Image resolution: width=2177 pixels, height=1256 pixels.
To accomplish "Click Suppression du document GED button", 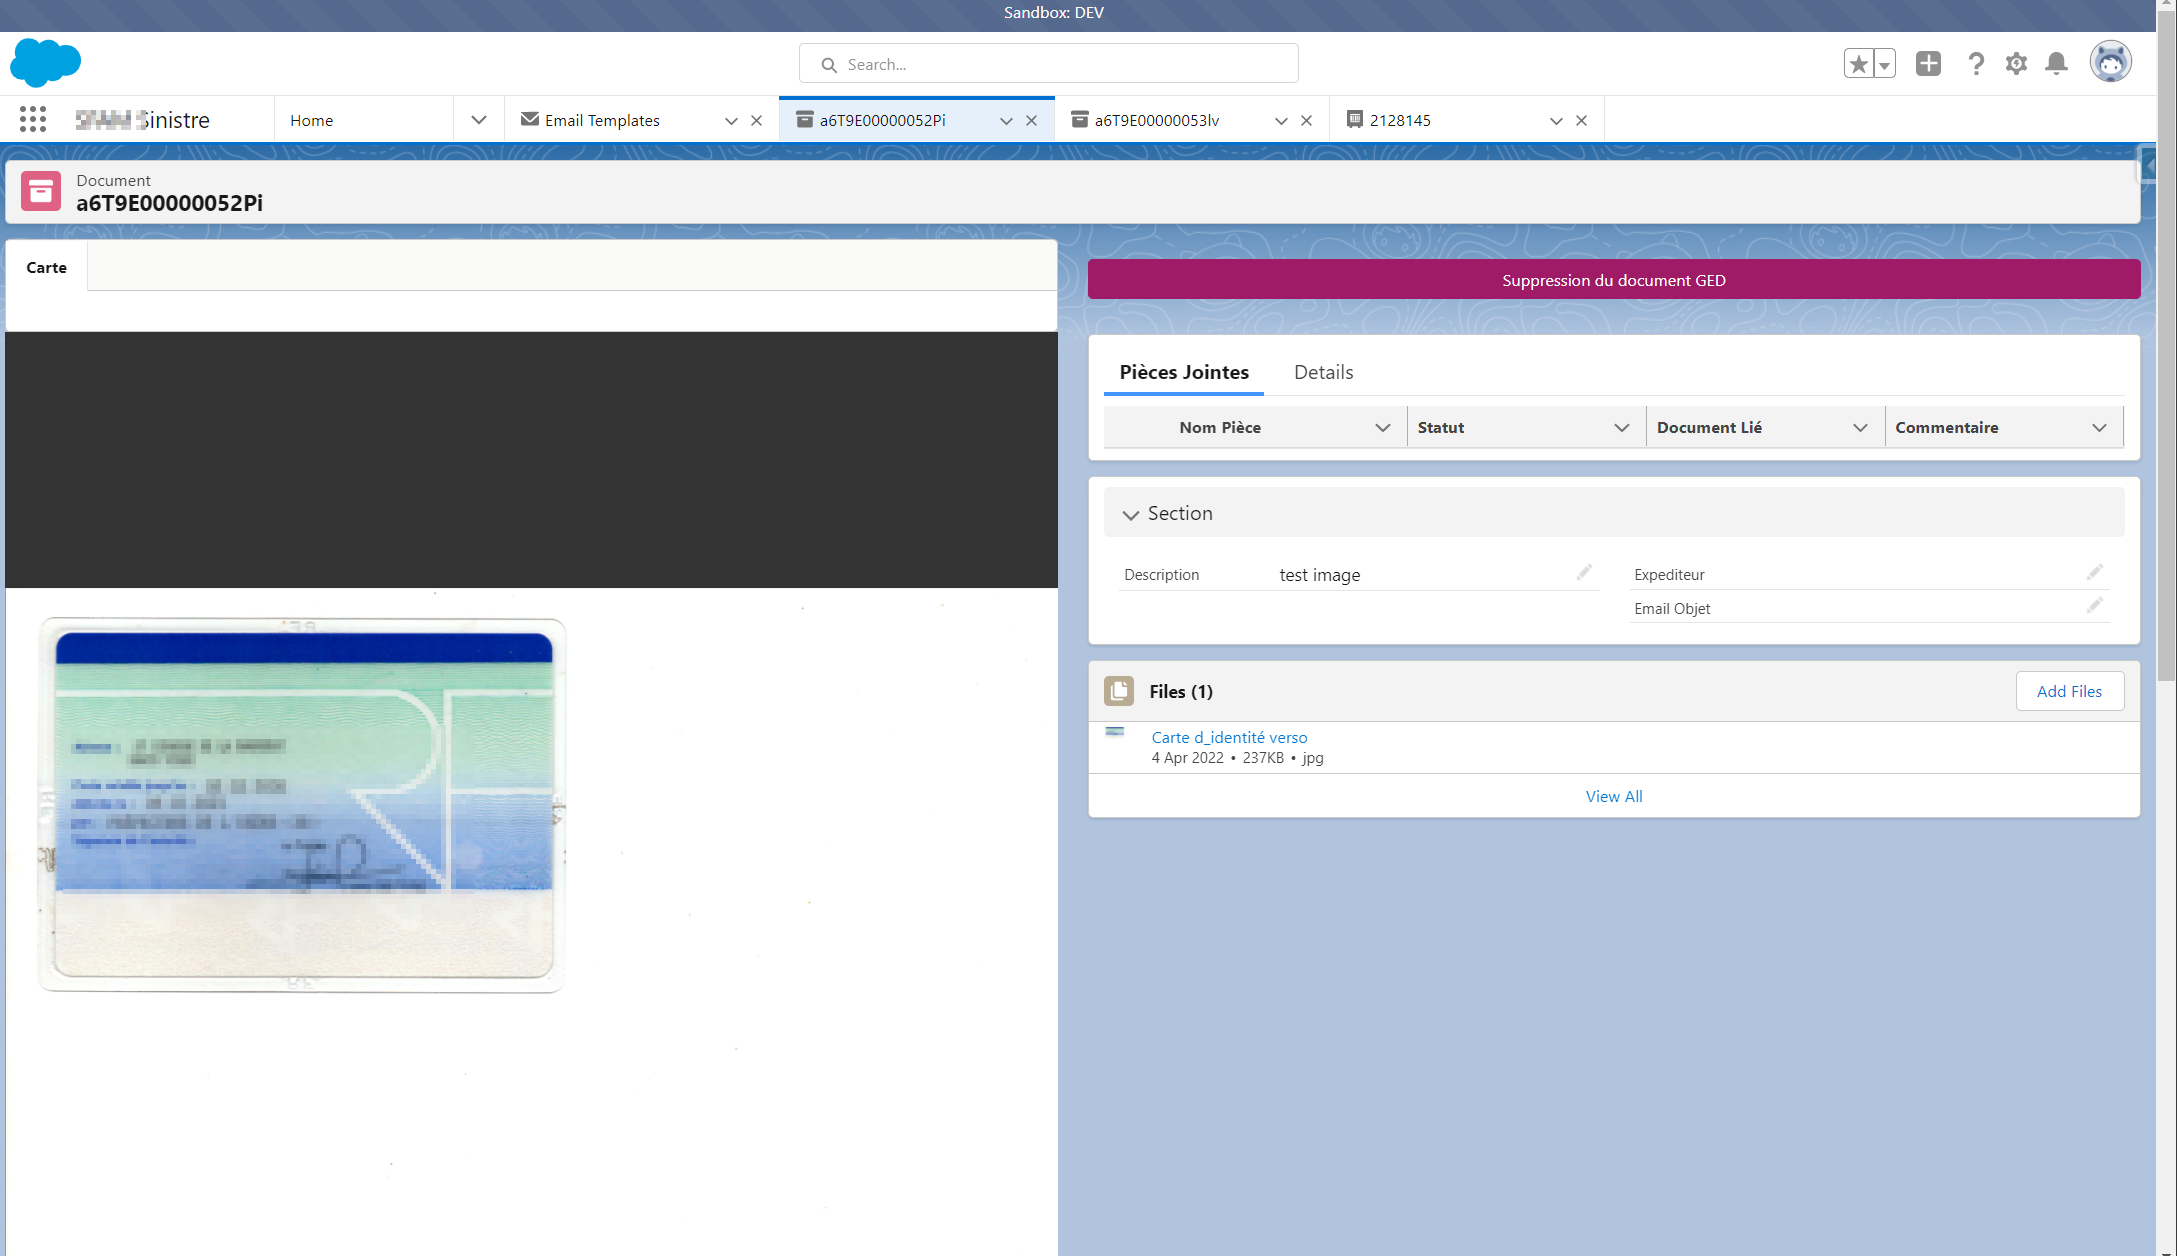I will [1613, 280].
